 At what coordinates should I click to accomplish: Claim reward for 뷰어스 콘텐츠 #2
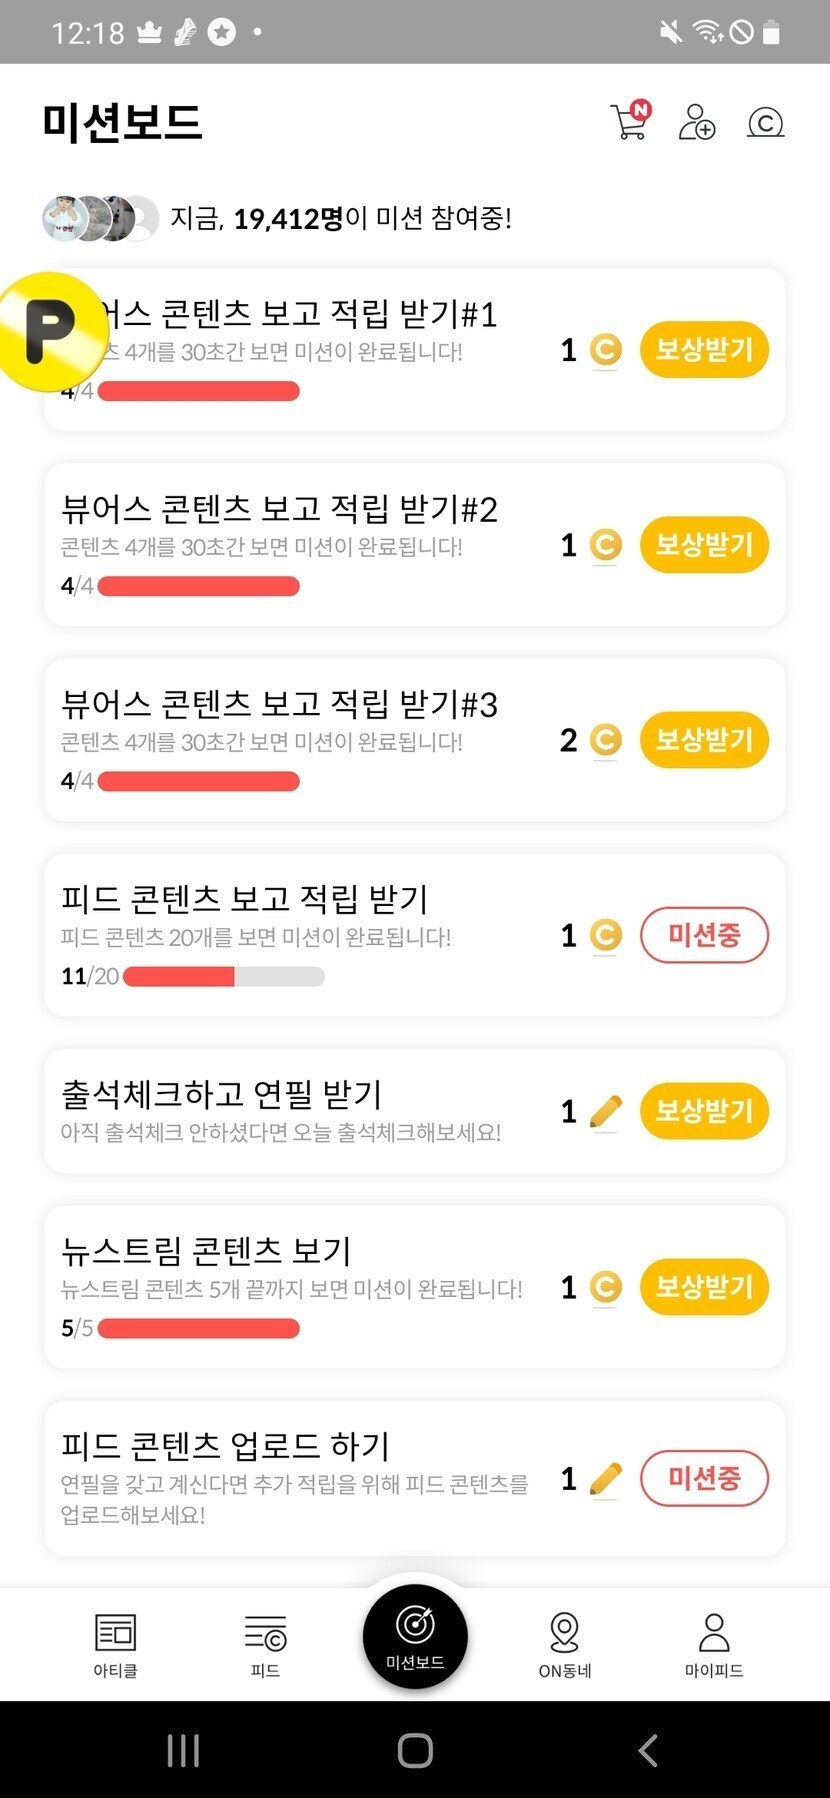coord(704,545)
